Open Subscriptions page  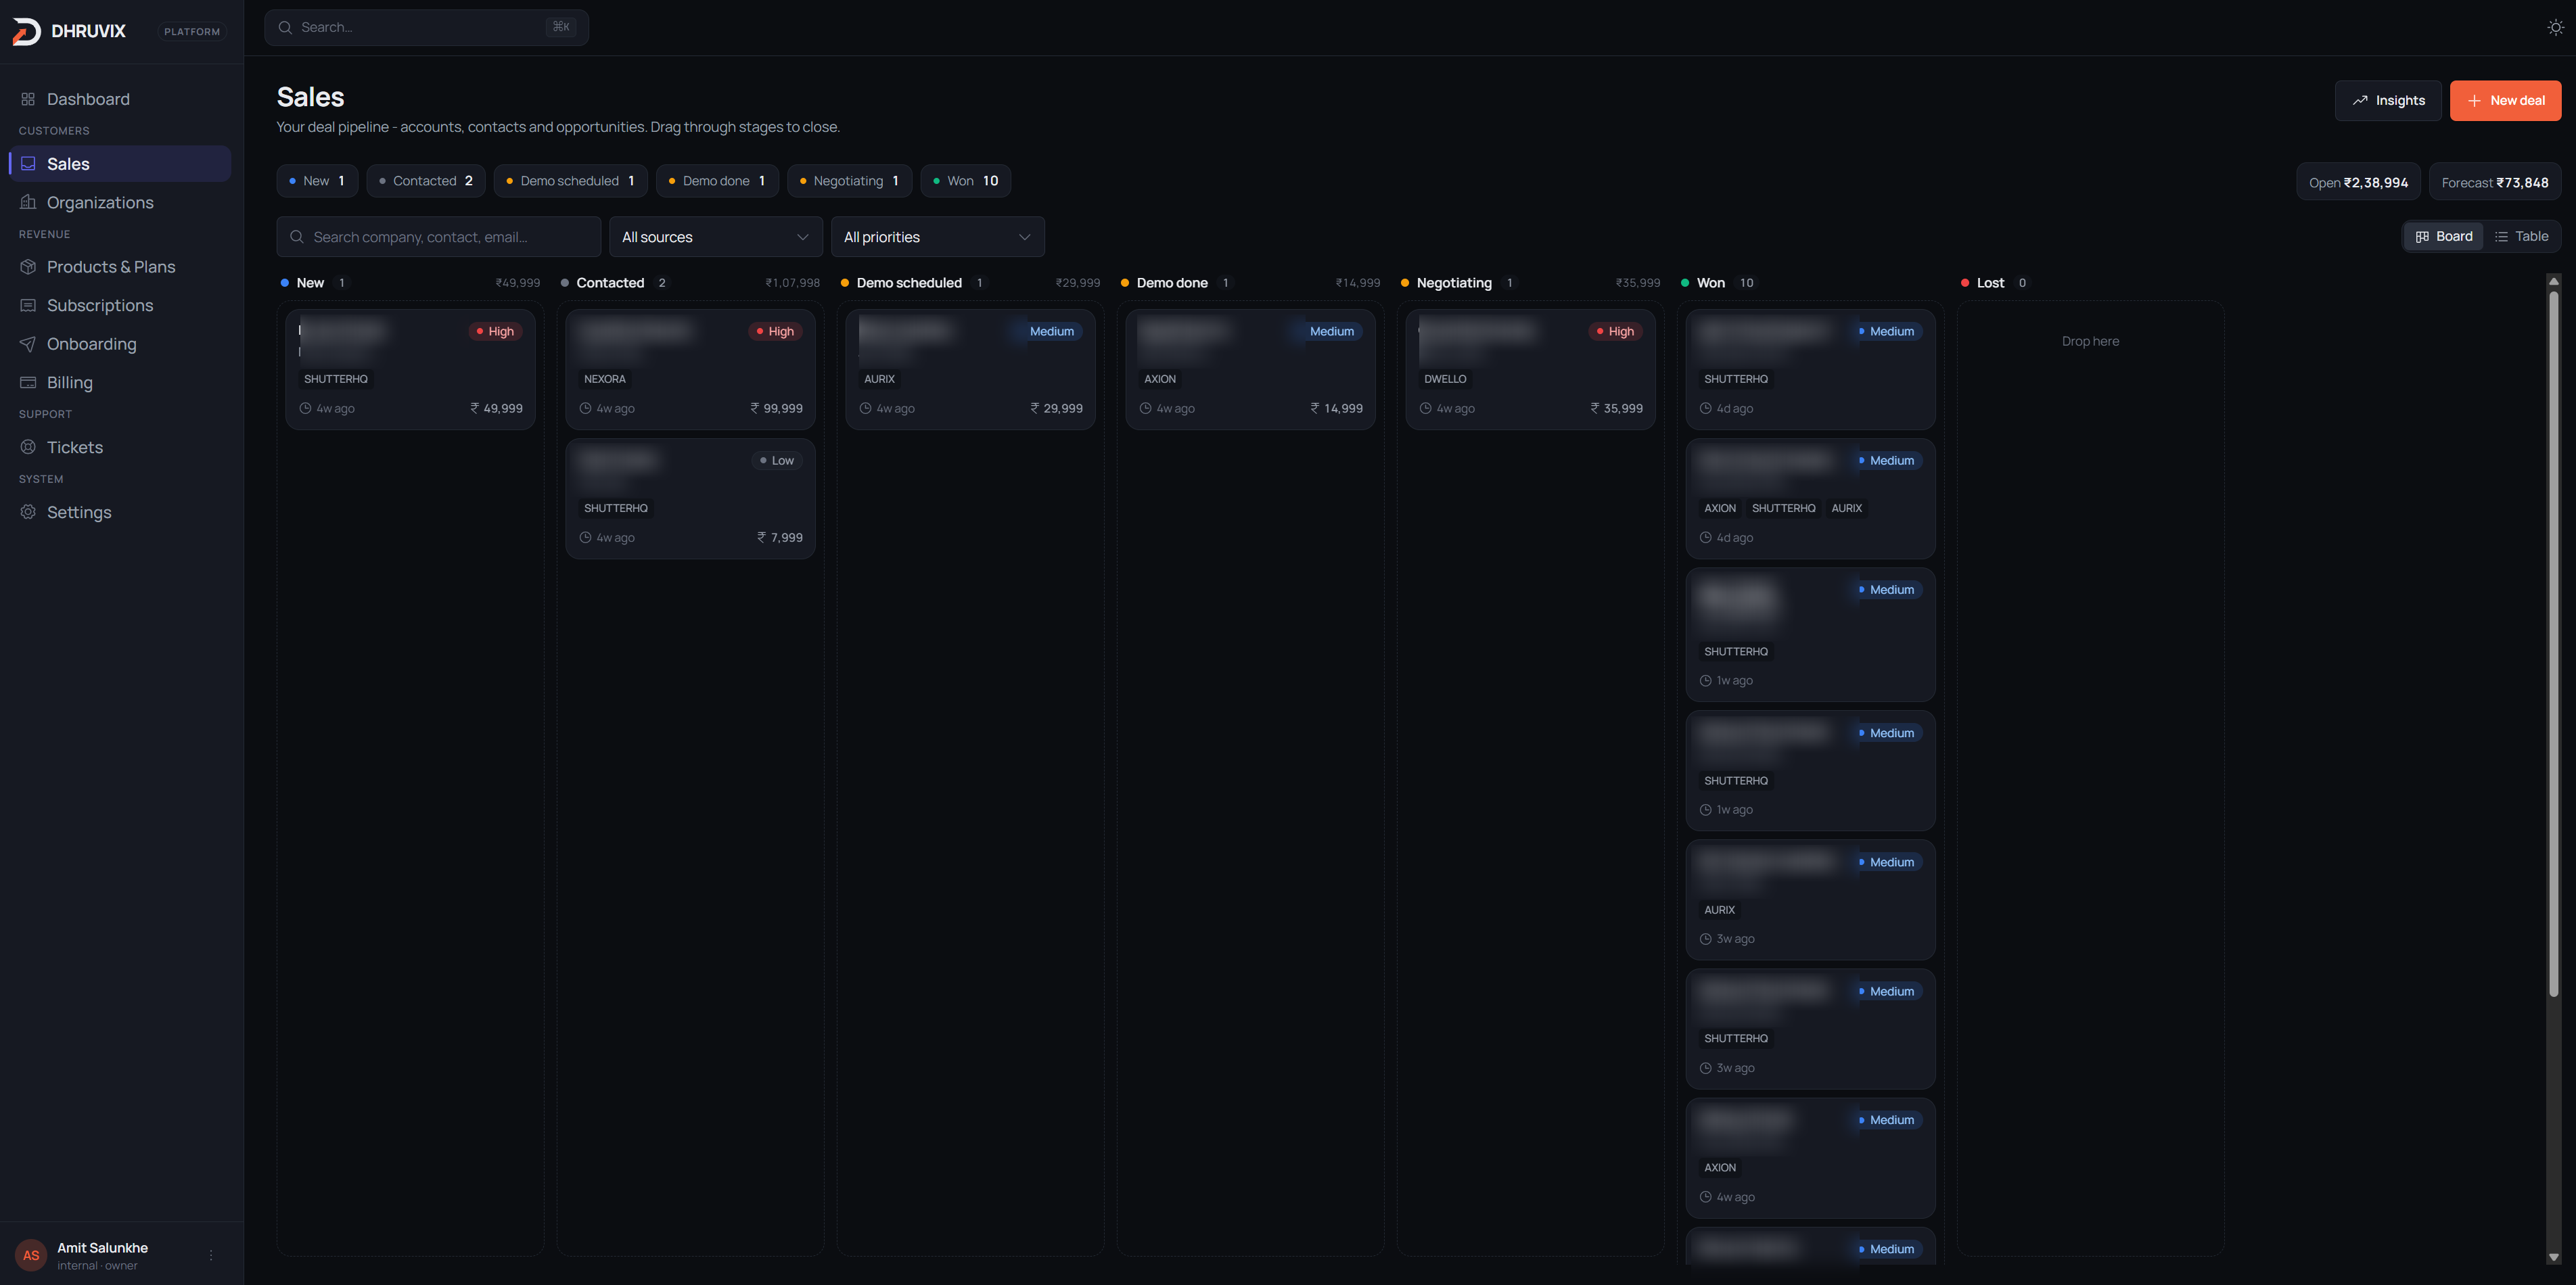pyautogui.click(x=120, y=305)
